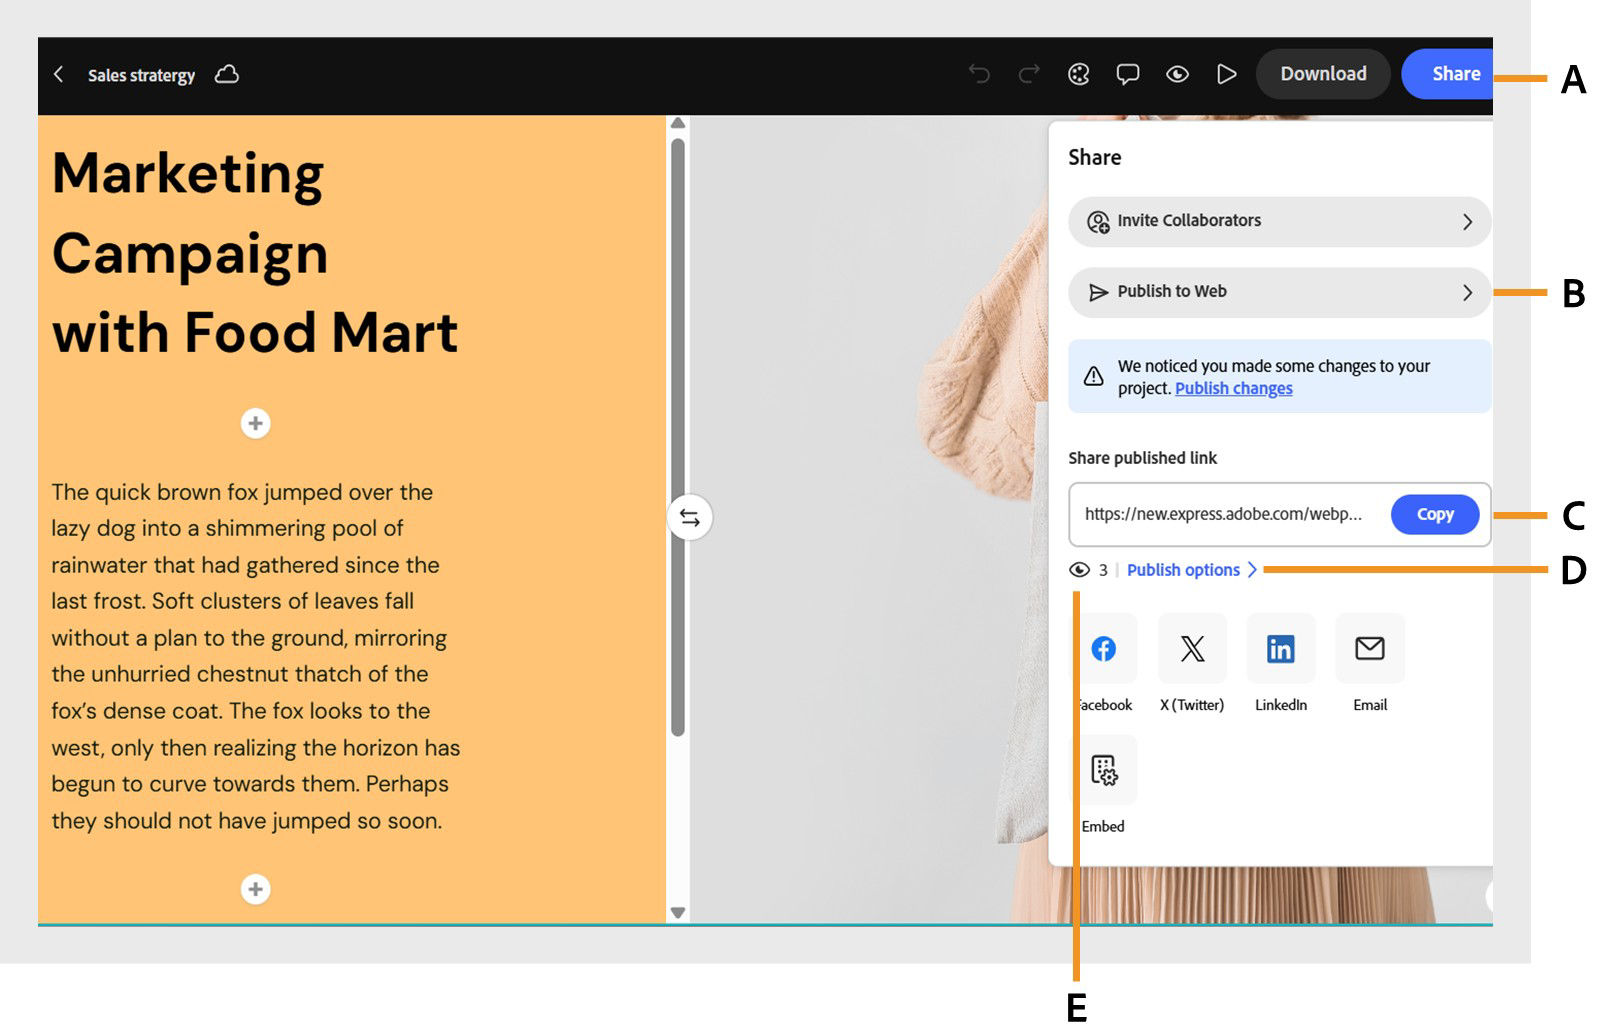Expand the Publish to Web option
This screenshot has width=1600, height=1033.
(x=1279, y=292)
